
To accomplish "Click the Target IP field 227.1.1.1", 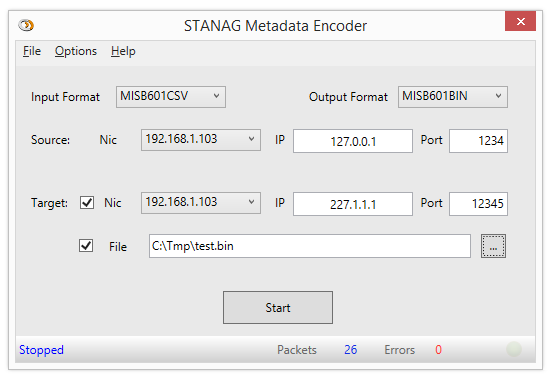I will [353, 204].
